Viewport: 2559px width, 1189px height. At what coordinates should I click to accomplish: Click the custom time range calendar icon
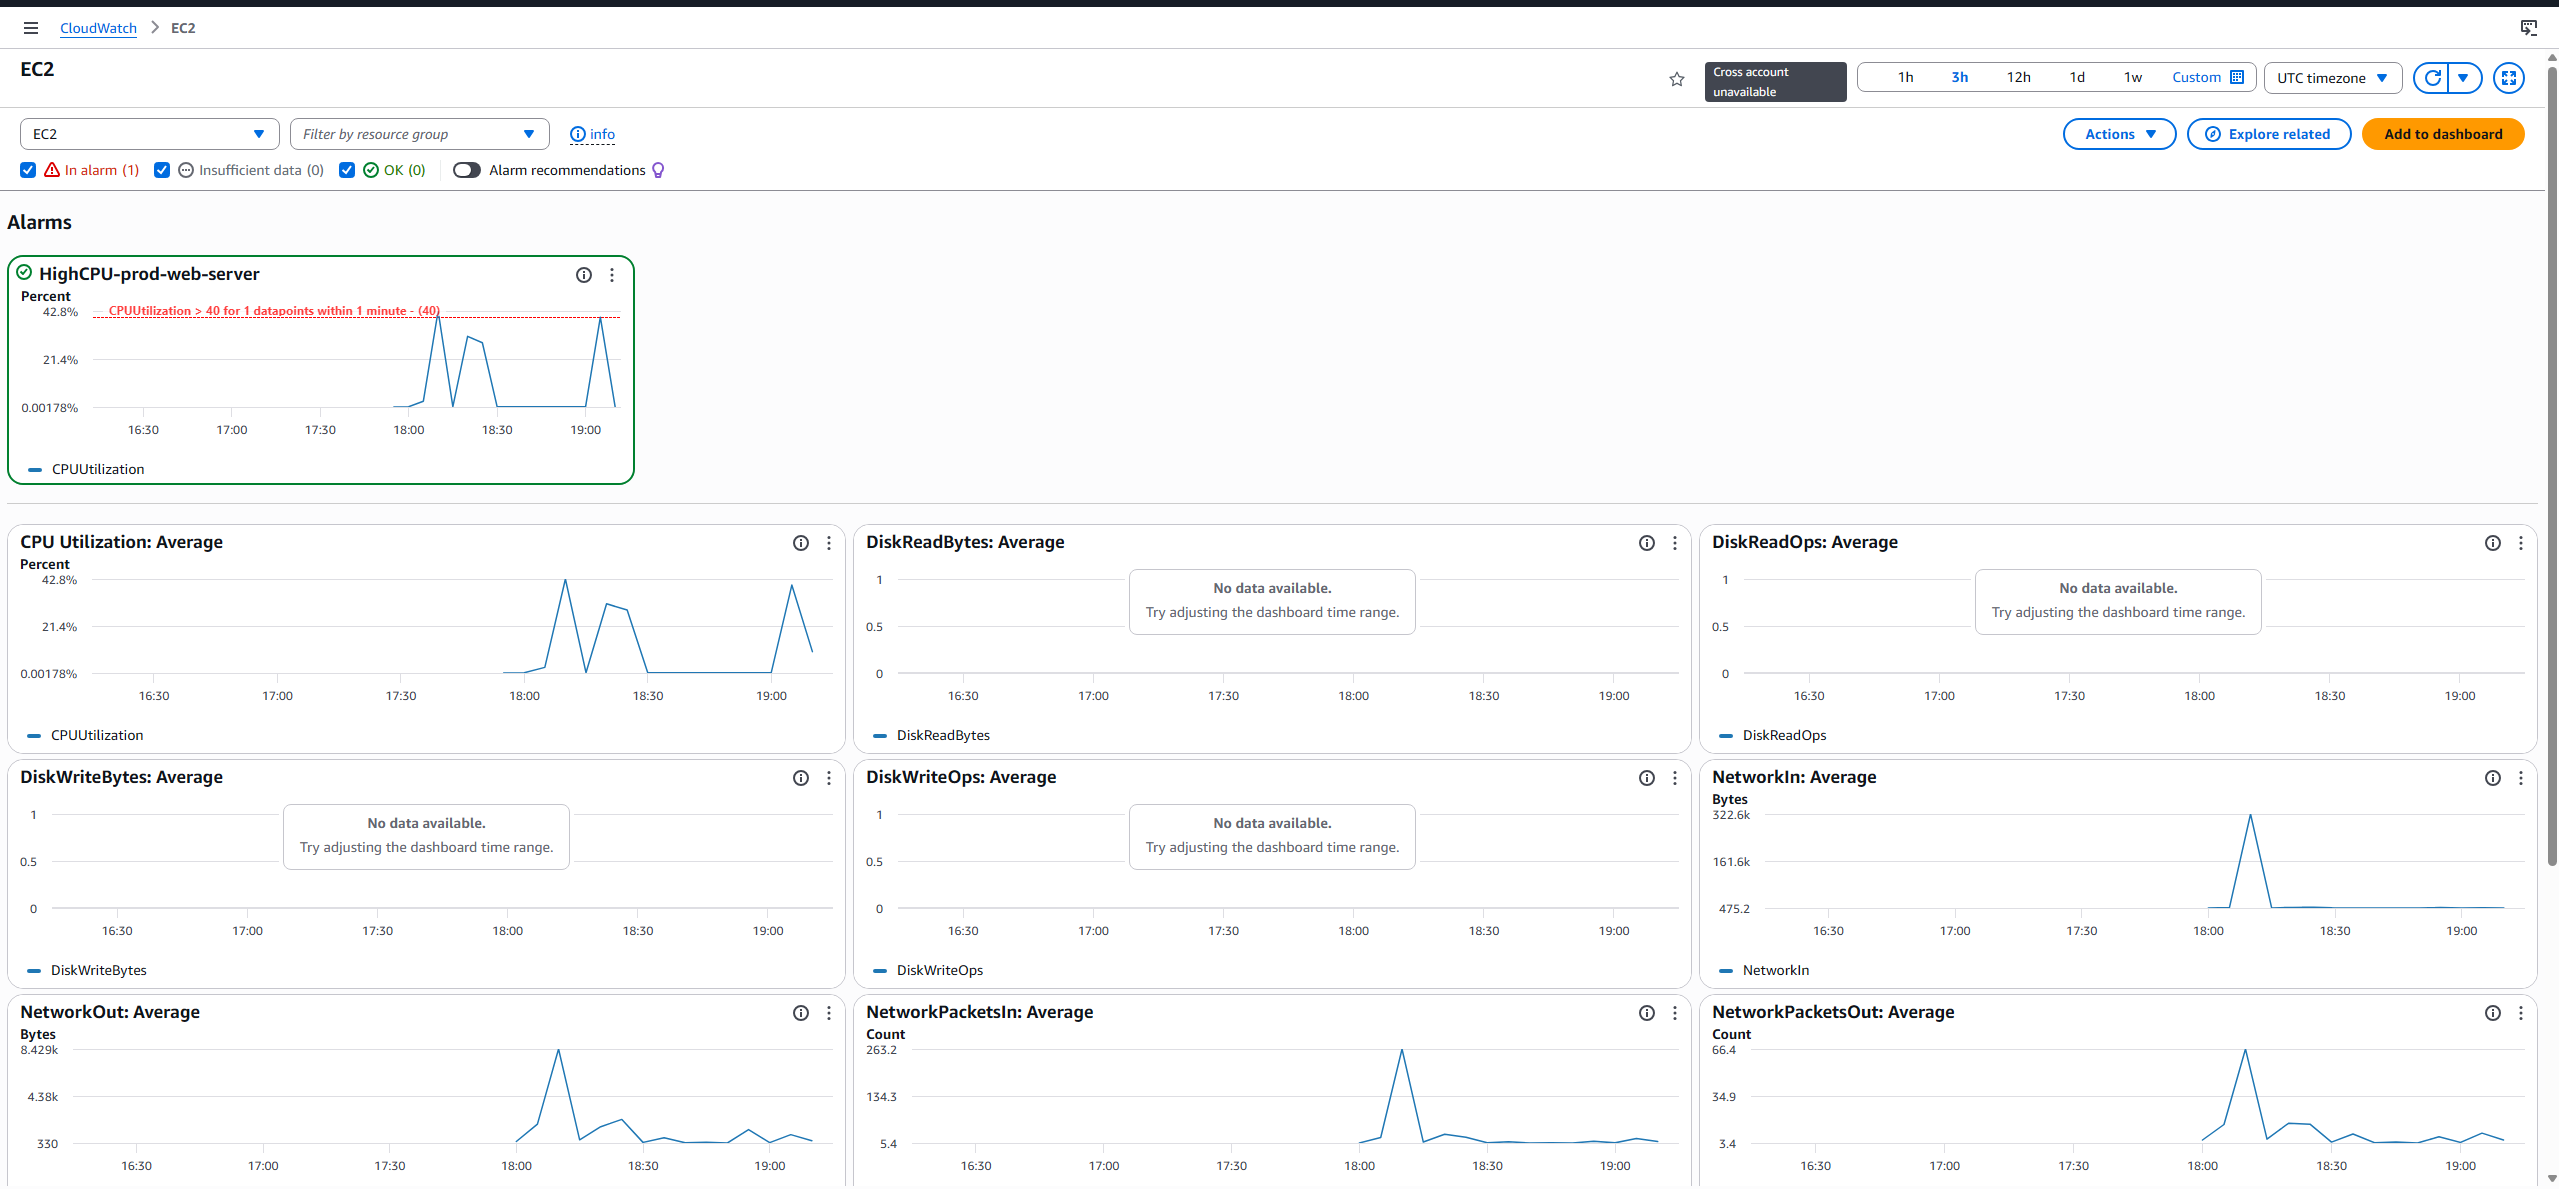(x=2237, y=77)
